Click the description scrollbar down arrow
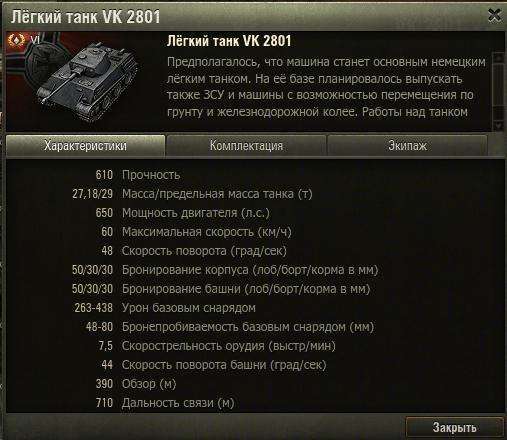Image resolution: width=507 pixels, height=440 pixels. click(x=499, y=126)
